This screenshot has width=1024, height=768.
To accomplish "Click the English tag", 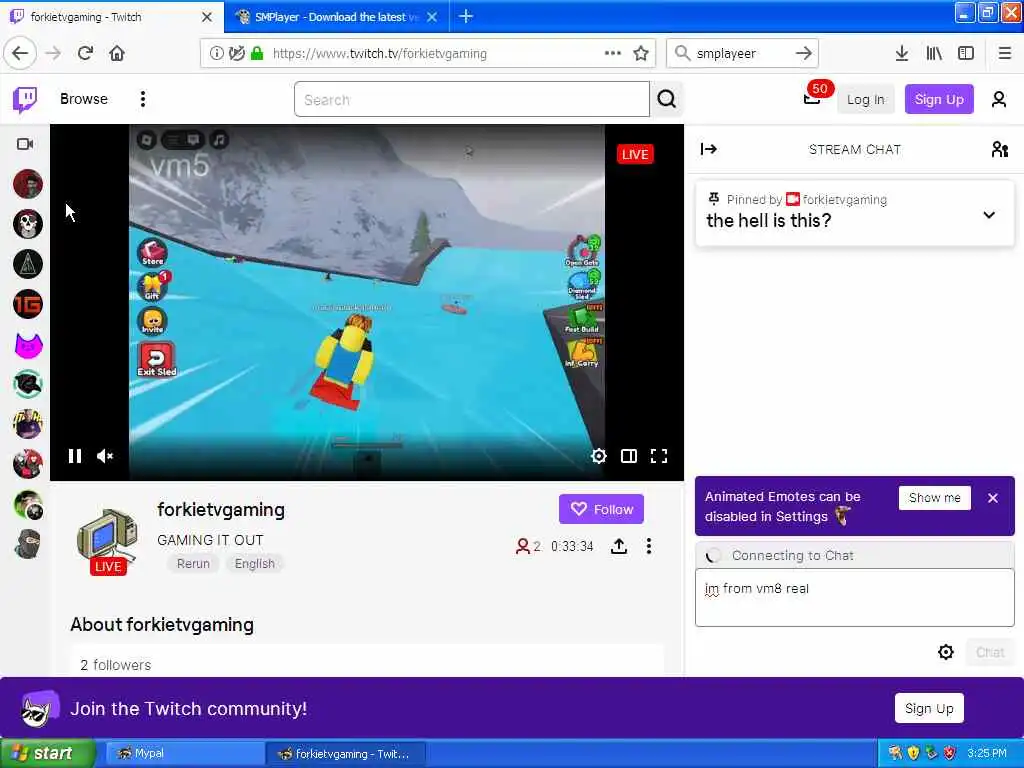I will click(255, 564).
